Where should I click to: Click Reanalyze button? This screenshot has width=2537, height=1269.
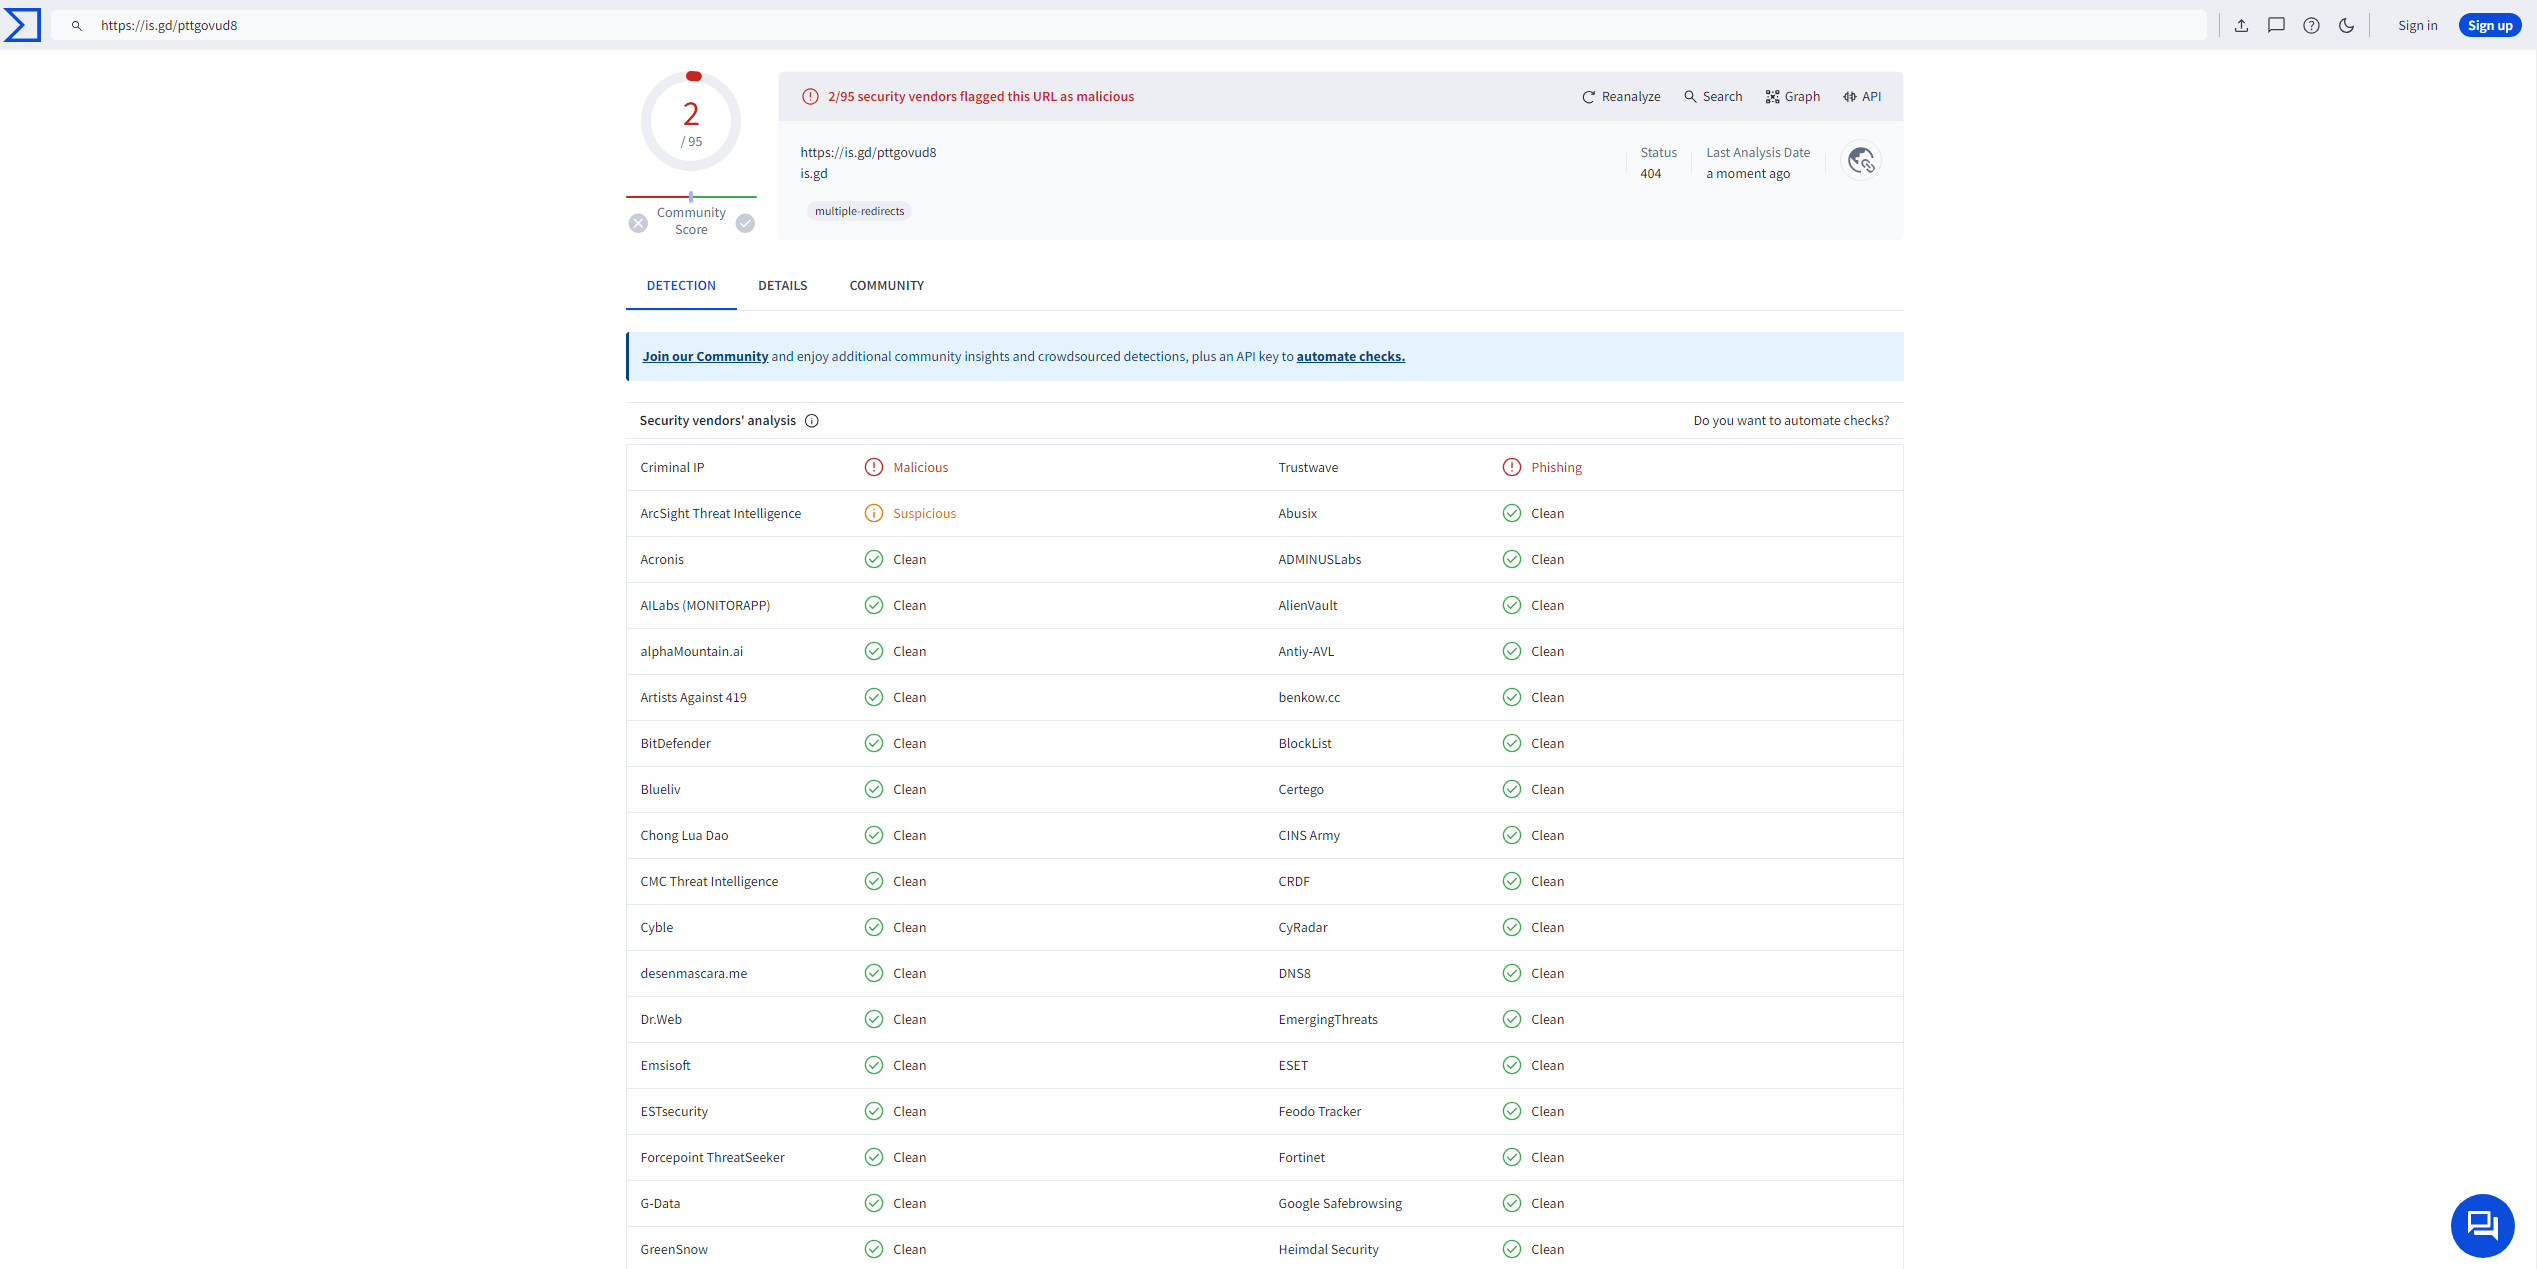[x=1621, y=97]
